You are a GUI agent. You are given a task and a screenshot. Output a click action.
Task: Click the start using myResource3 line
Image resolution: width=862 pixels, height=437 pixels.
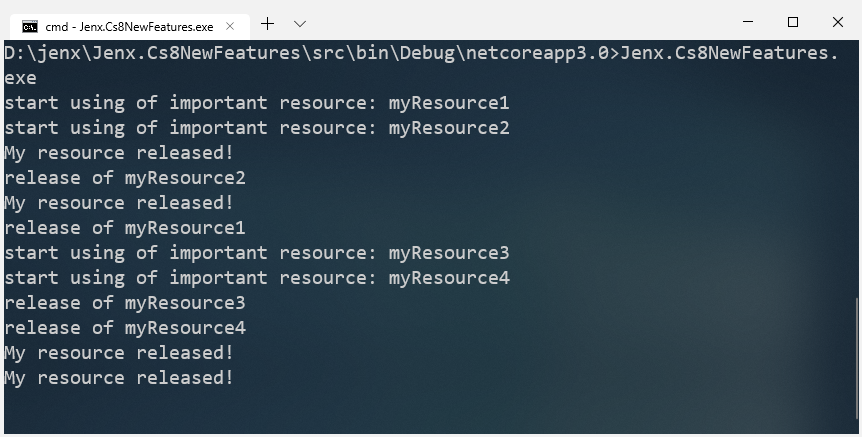click(x=256, y=253)
